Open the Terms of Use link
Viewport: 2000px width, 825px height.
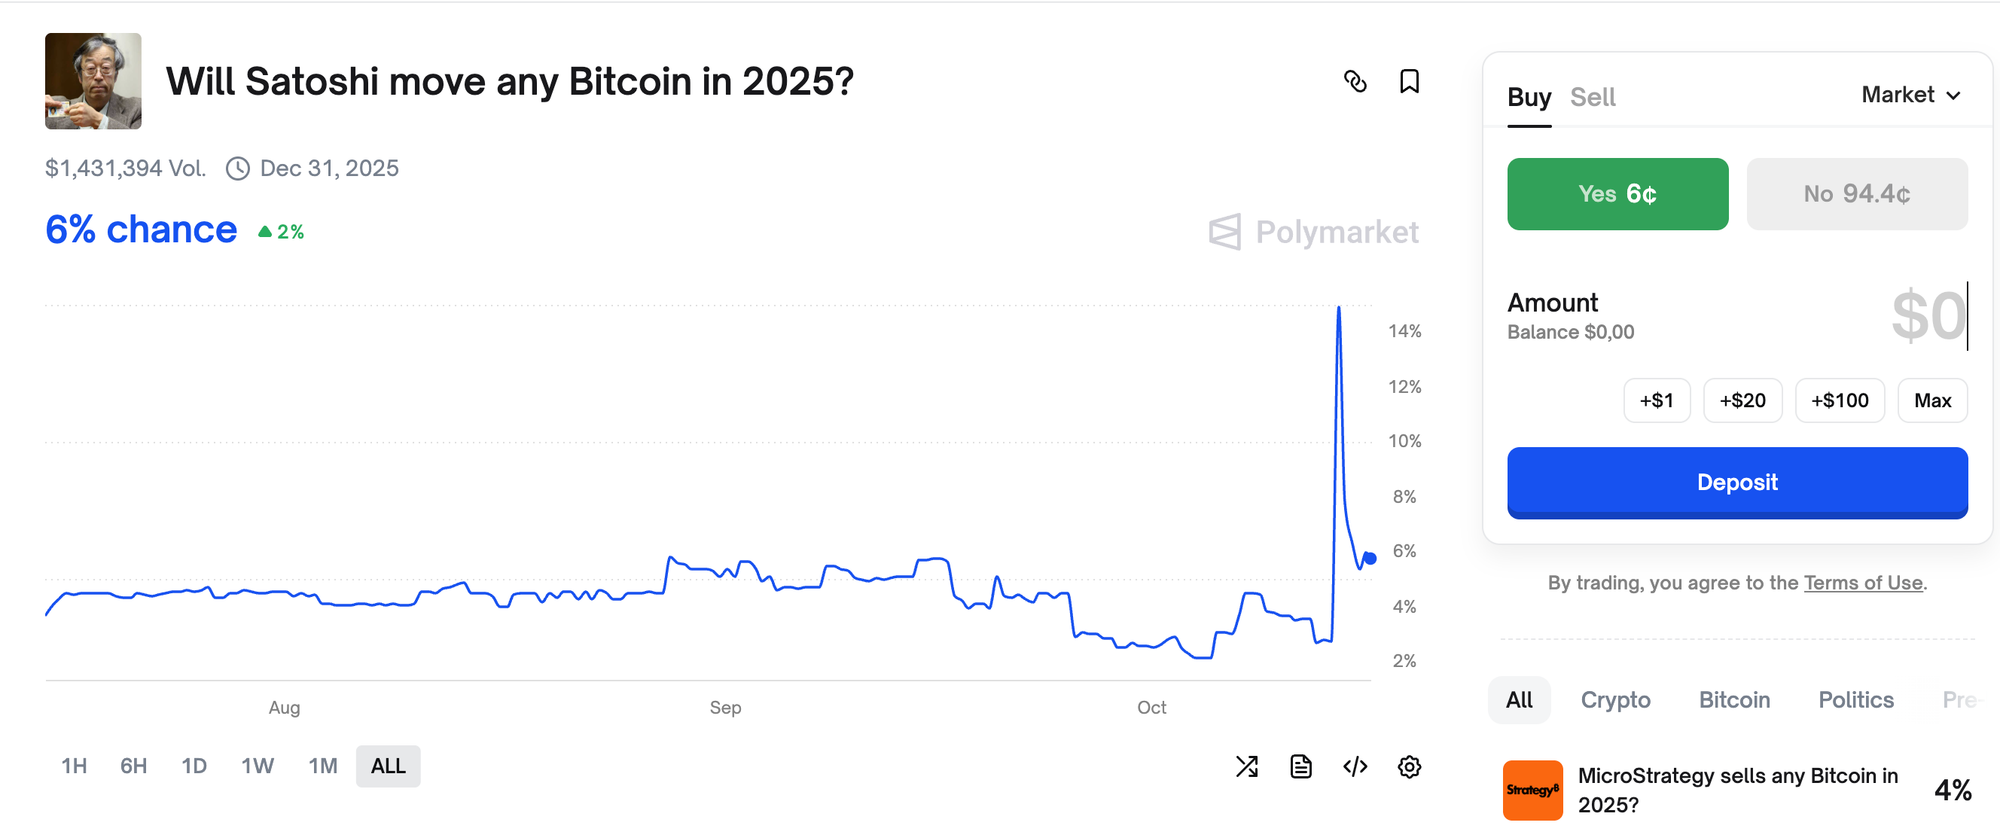pyautogui.click(x=1863, y=583)
